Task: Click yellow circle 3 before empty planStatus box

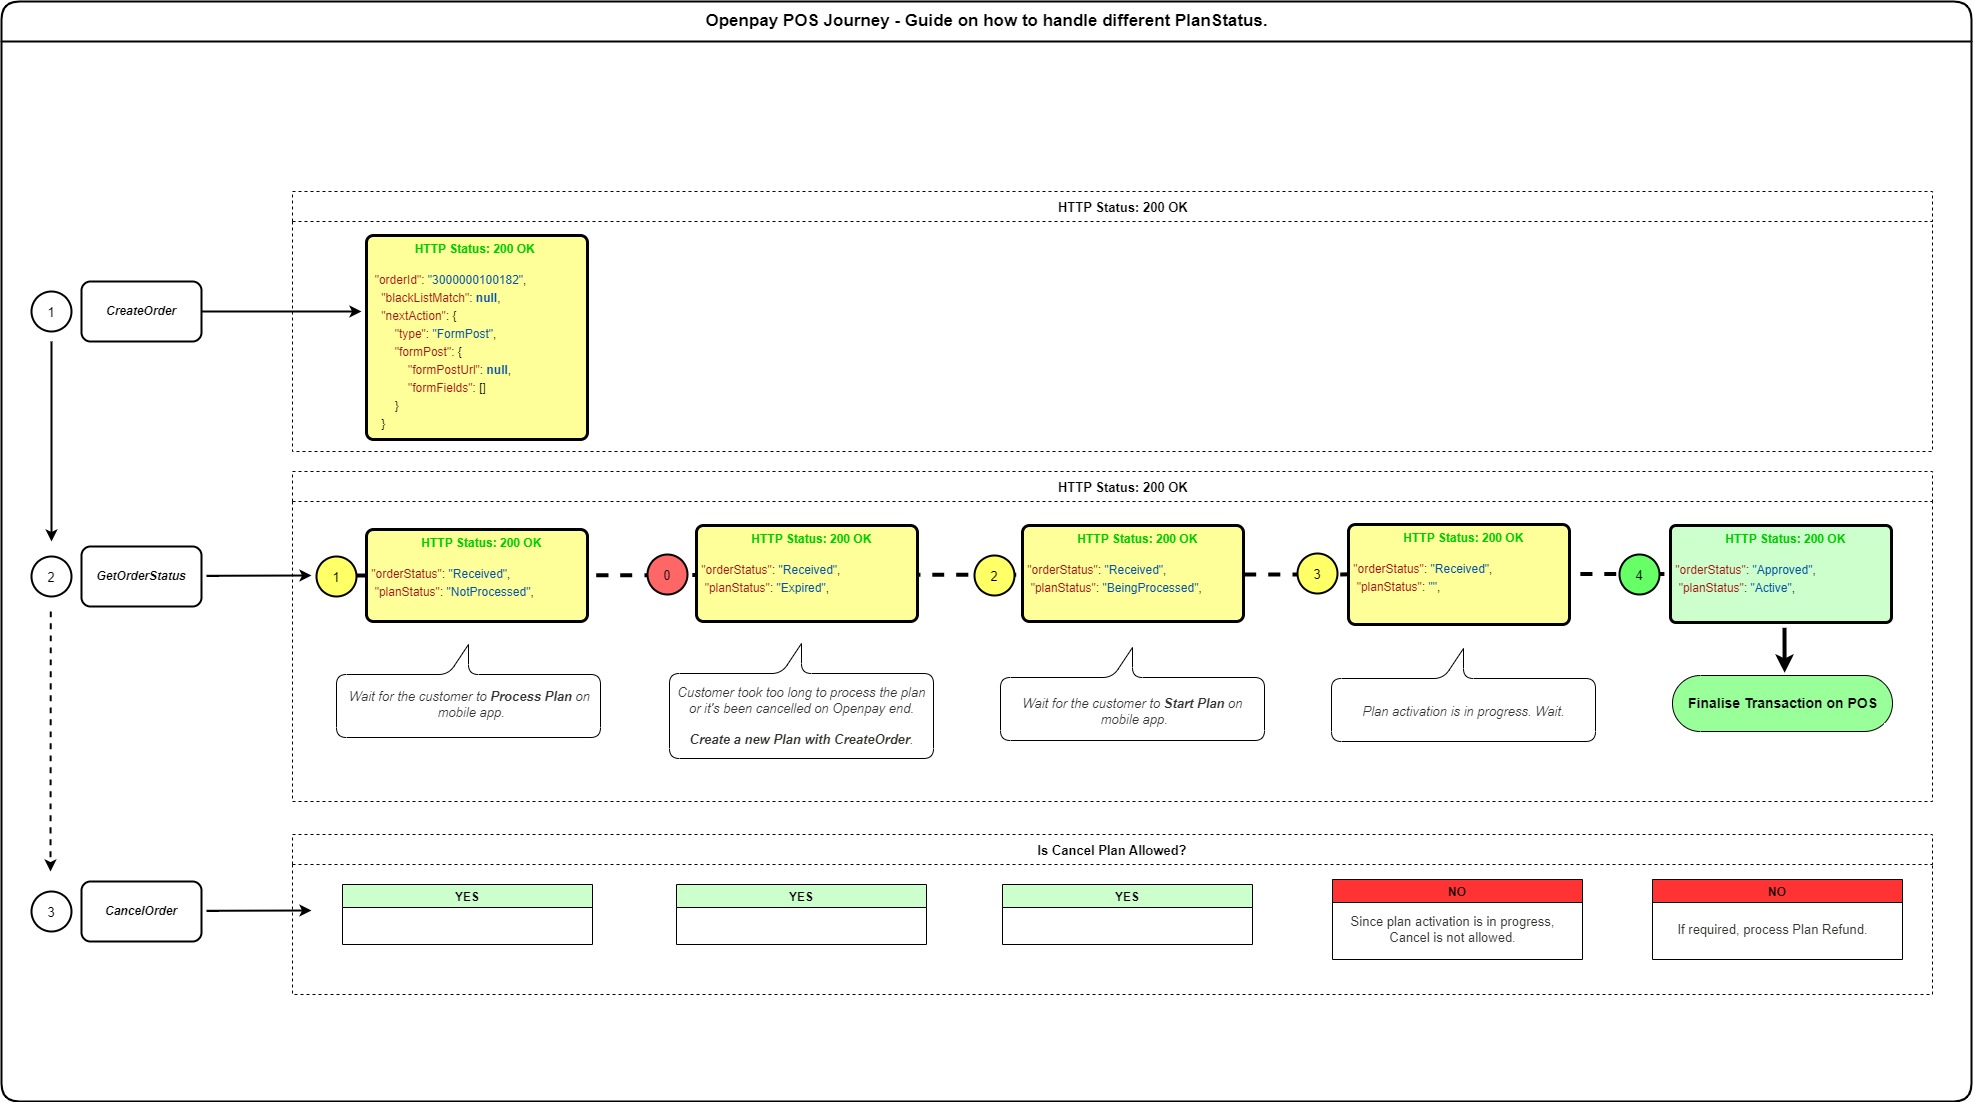Action: point(1317,574)
